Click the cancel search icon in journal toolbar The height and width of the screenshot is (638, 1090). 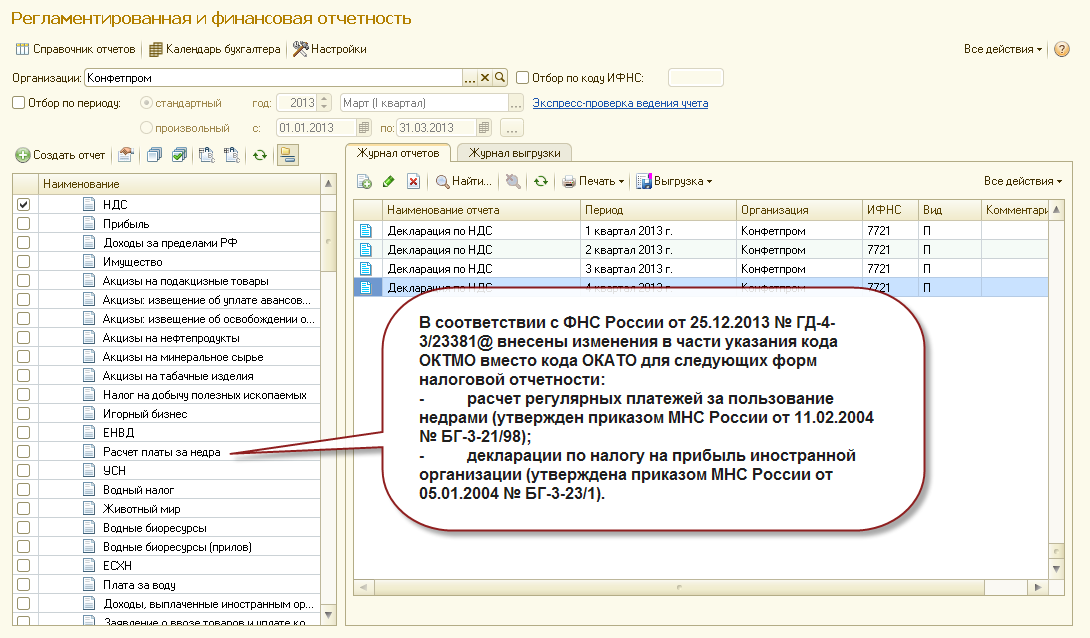click(x=513, y=181)
